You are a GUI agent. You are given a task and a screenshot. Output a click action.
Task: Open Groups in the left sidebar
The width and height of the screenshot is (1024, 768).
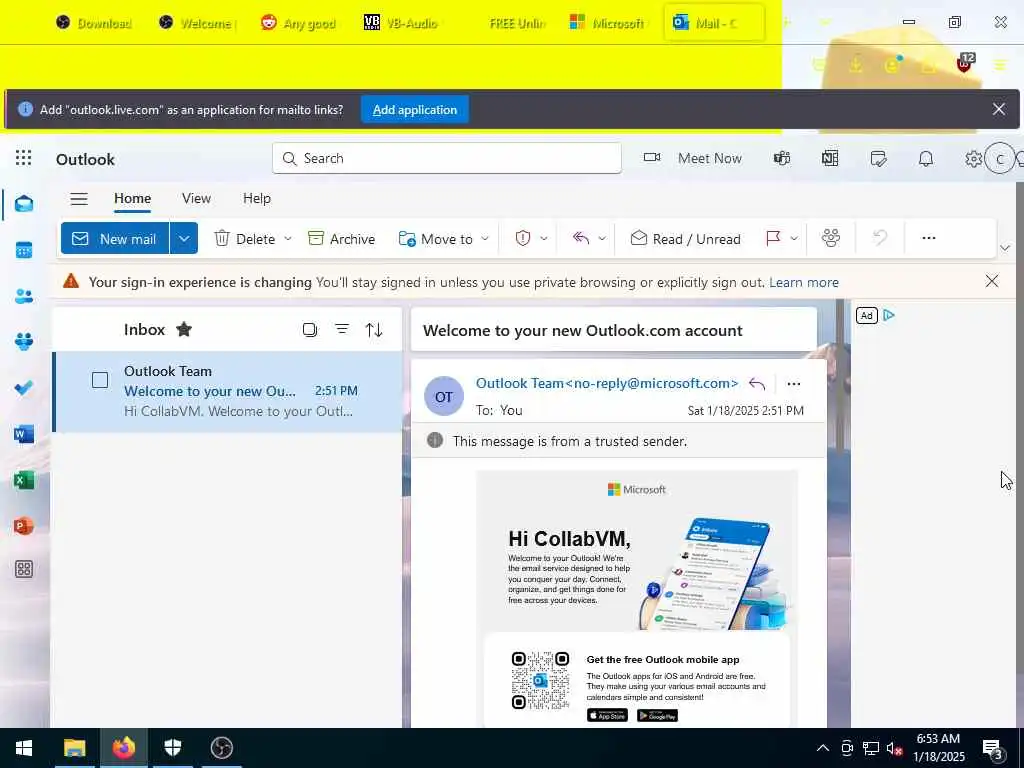pos(24,342)
